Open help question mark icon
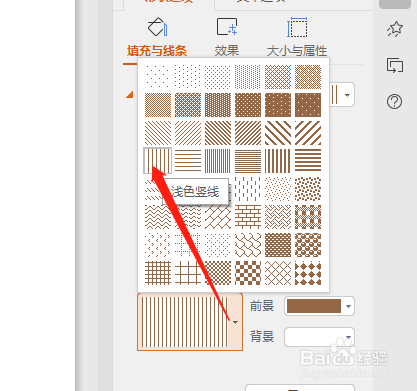Screen dimensions: 417x391 (x=394, y=101)
